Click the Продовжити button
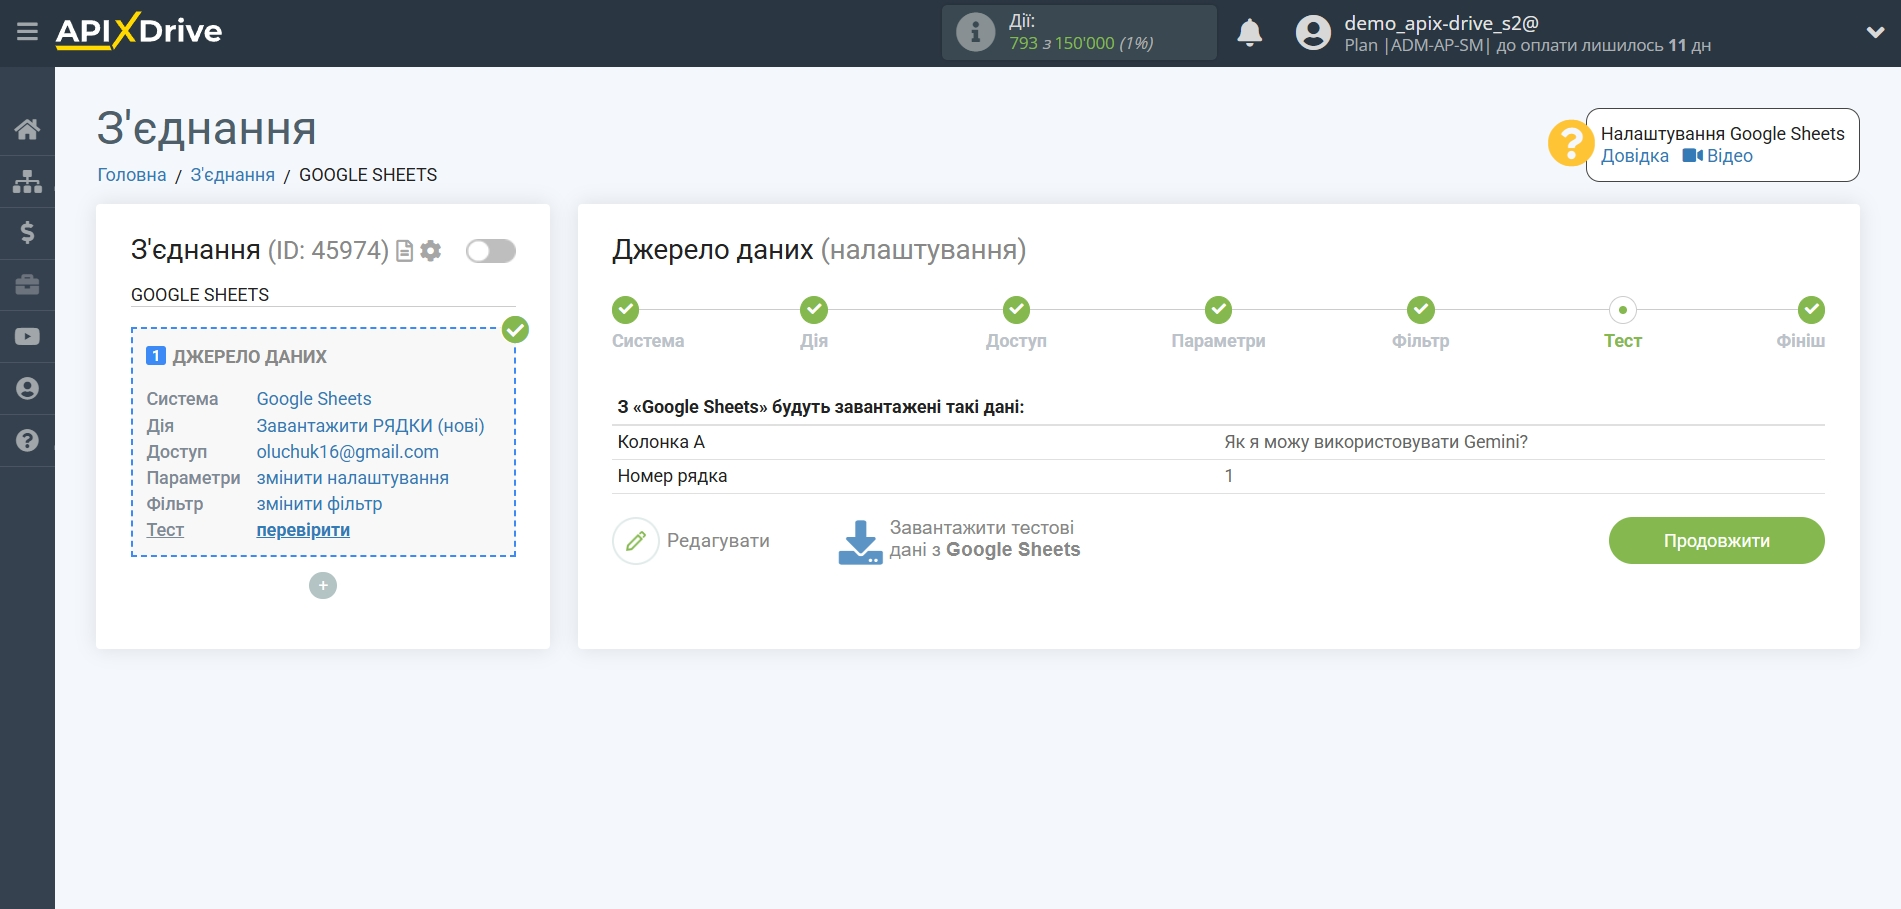The image size is (1901, 909). [1716, 541]
